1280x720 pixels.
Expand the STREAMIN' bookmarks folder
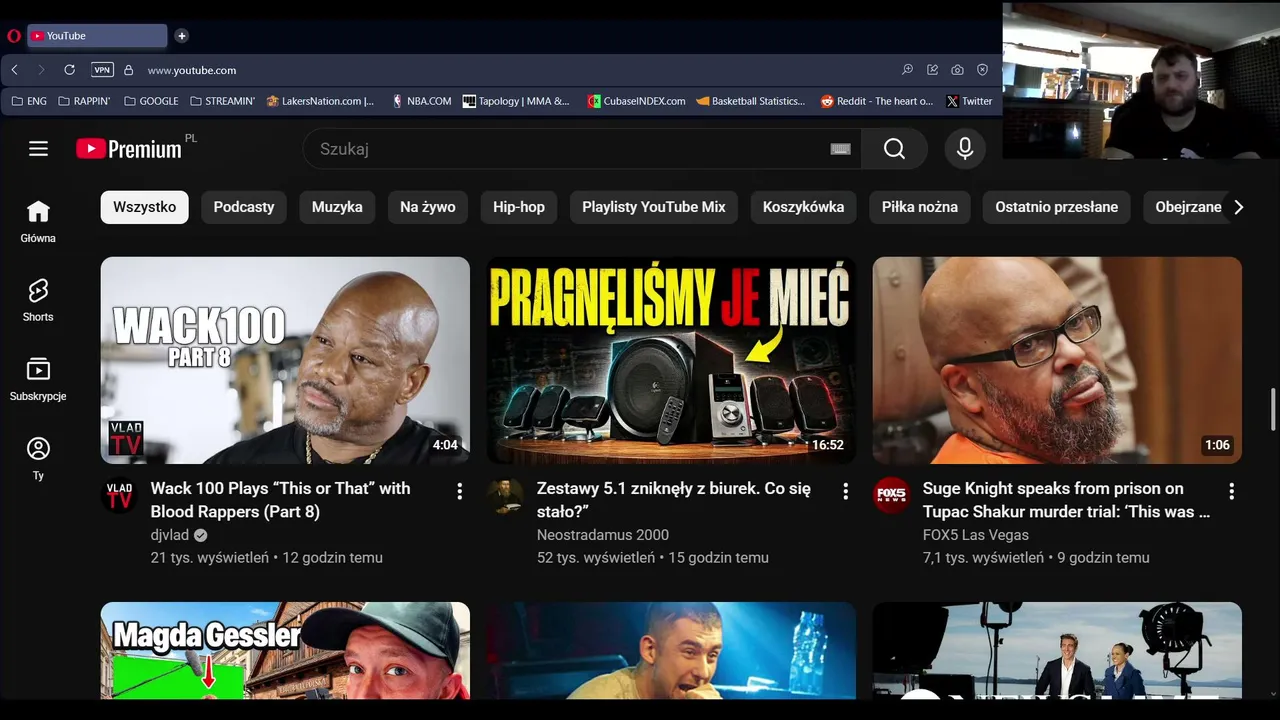(222, 101)
